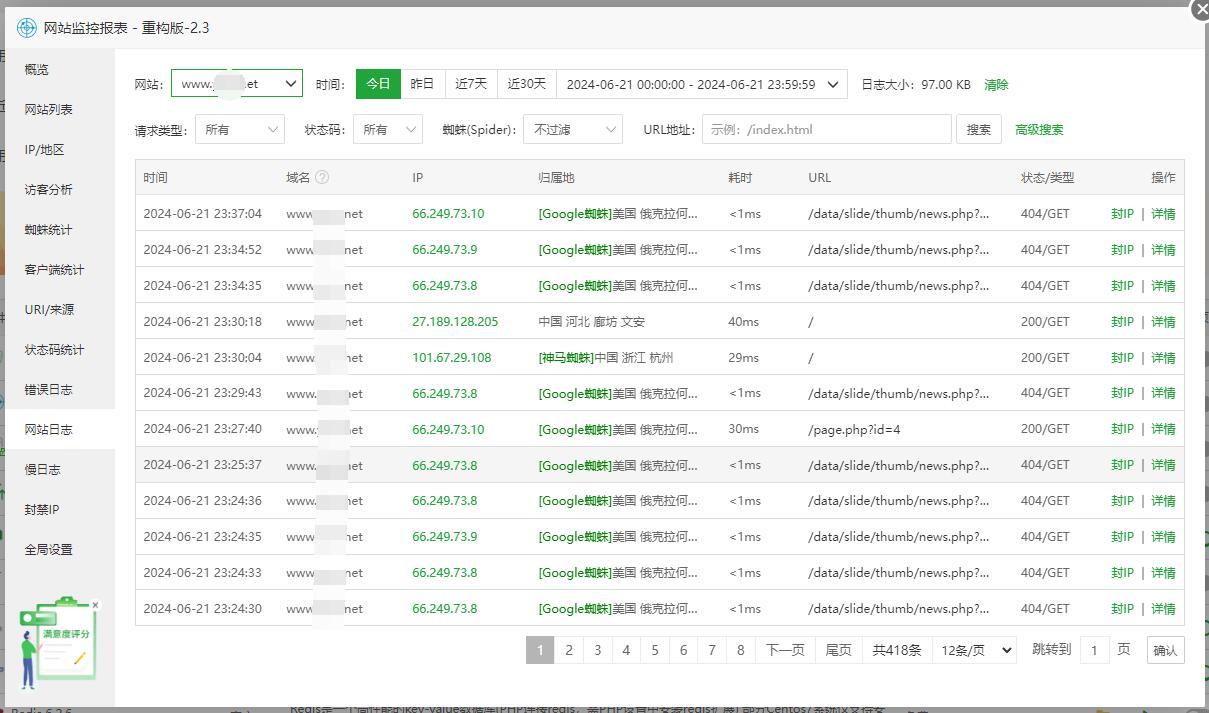Open the 12条/页 page size dropdown
This screenshot has height=713, width=1209.
coord(974,650)
